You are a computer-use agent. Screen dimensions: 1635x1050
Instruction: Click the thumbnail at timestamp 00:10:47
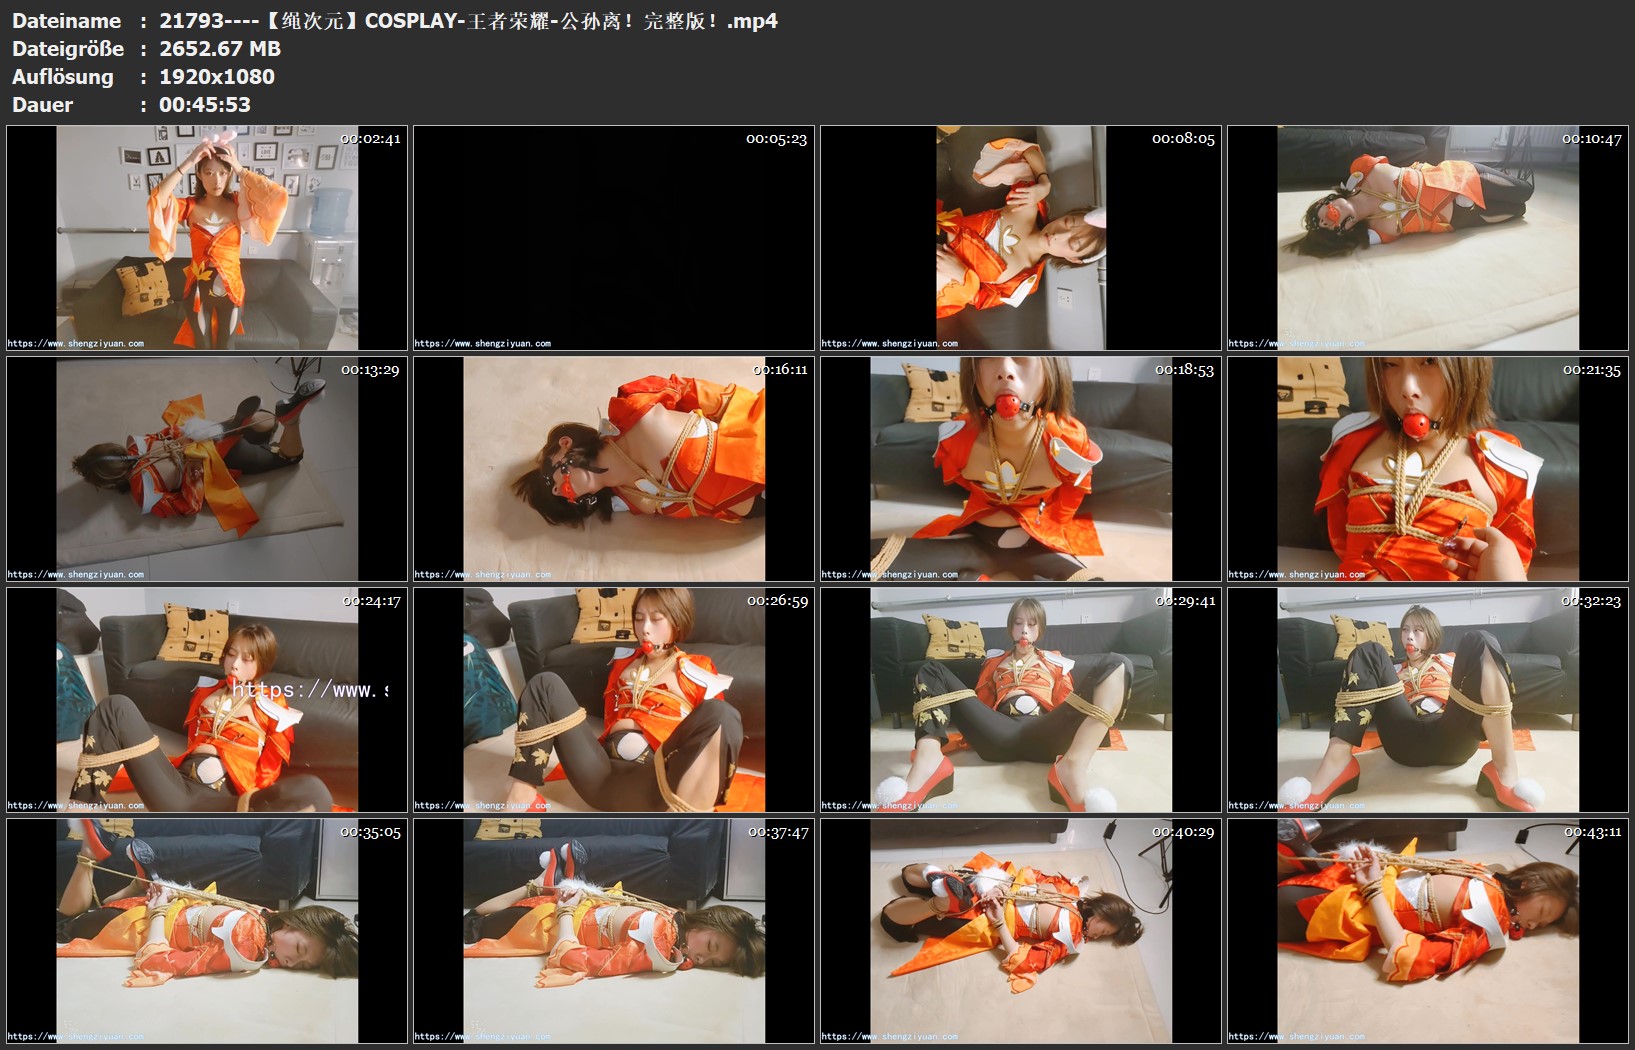[x=1428, y=238]
